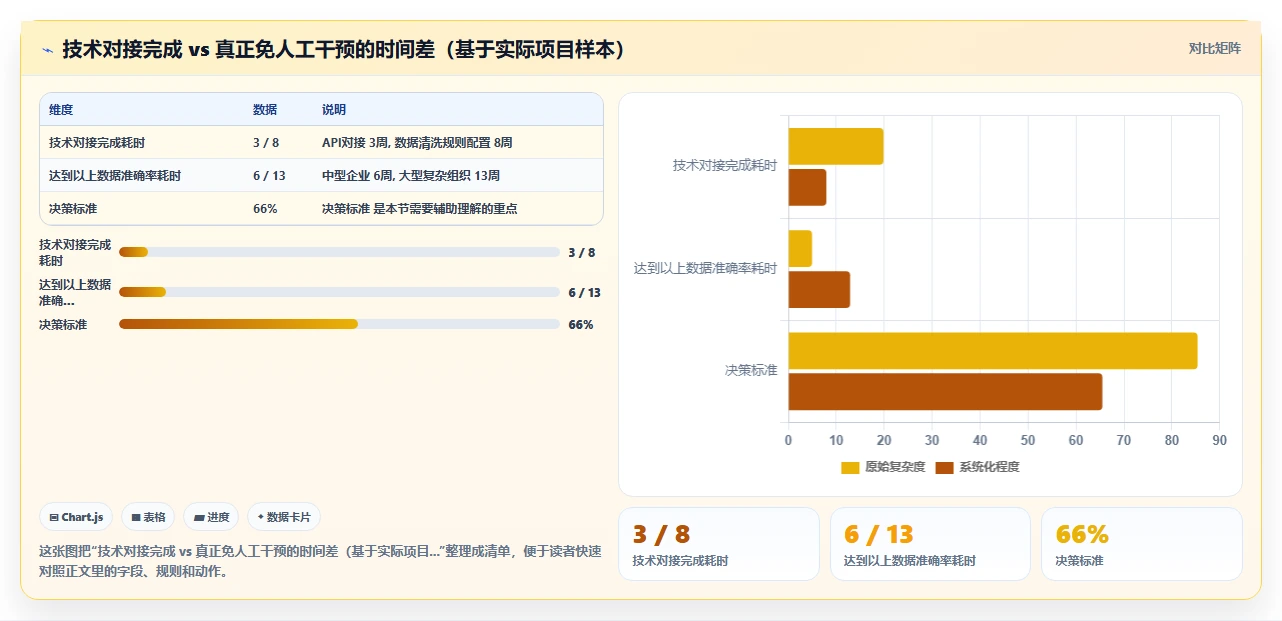This screenshot has width=1282, height=621.
Task: Click table value 3 / 8
Action: click(266, 143)
